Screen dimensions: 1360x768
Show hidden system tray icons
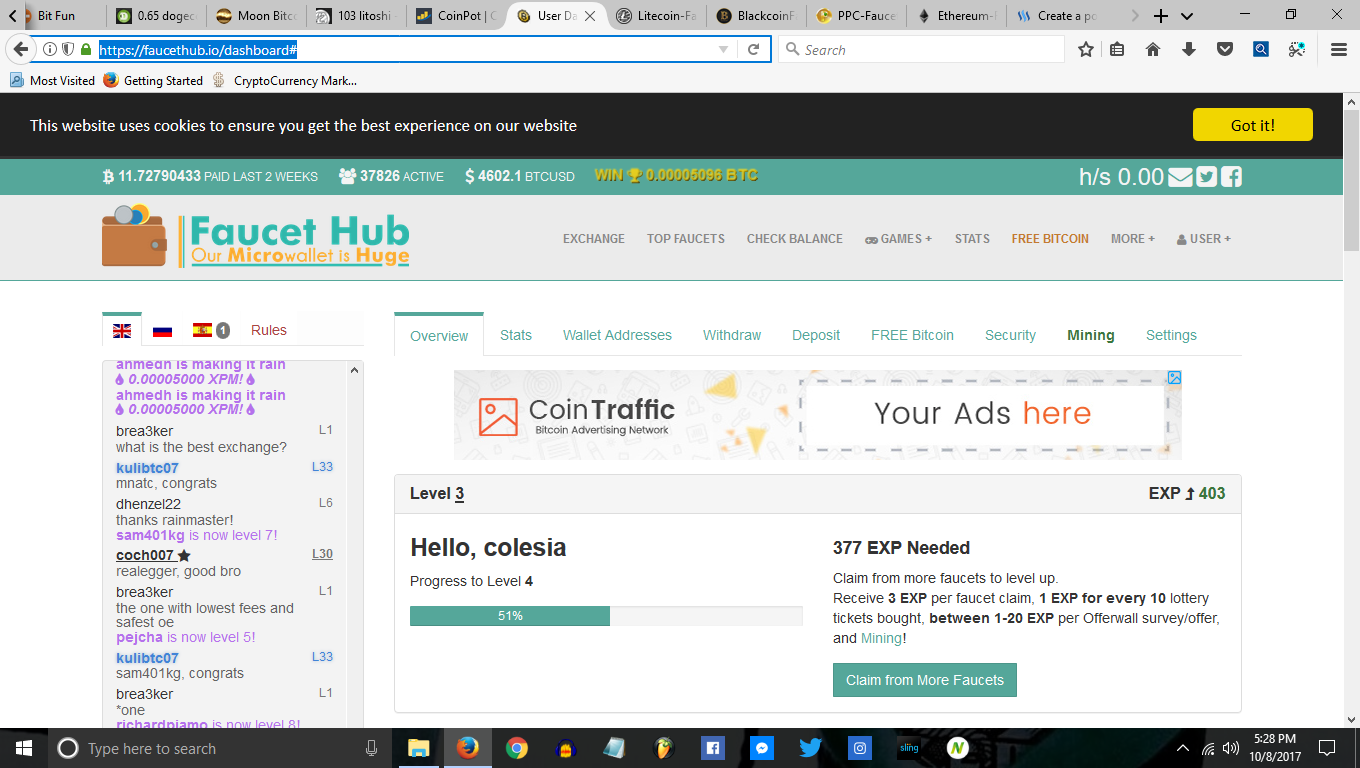pyautogui.click(x=1183, y=748)
